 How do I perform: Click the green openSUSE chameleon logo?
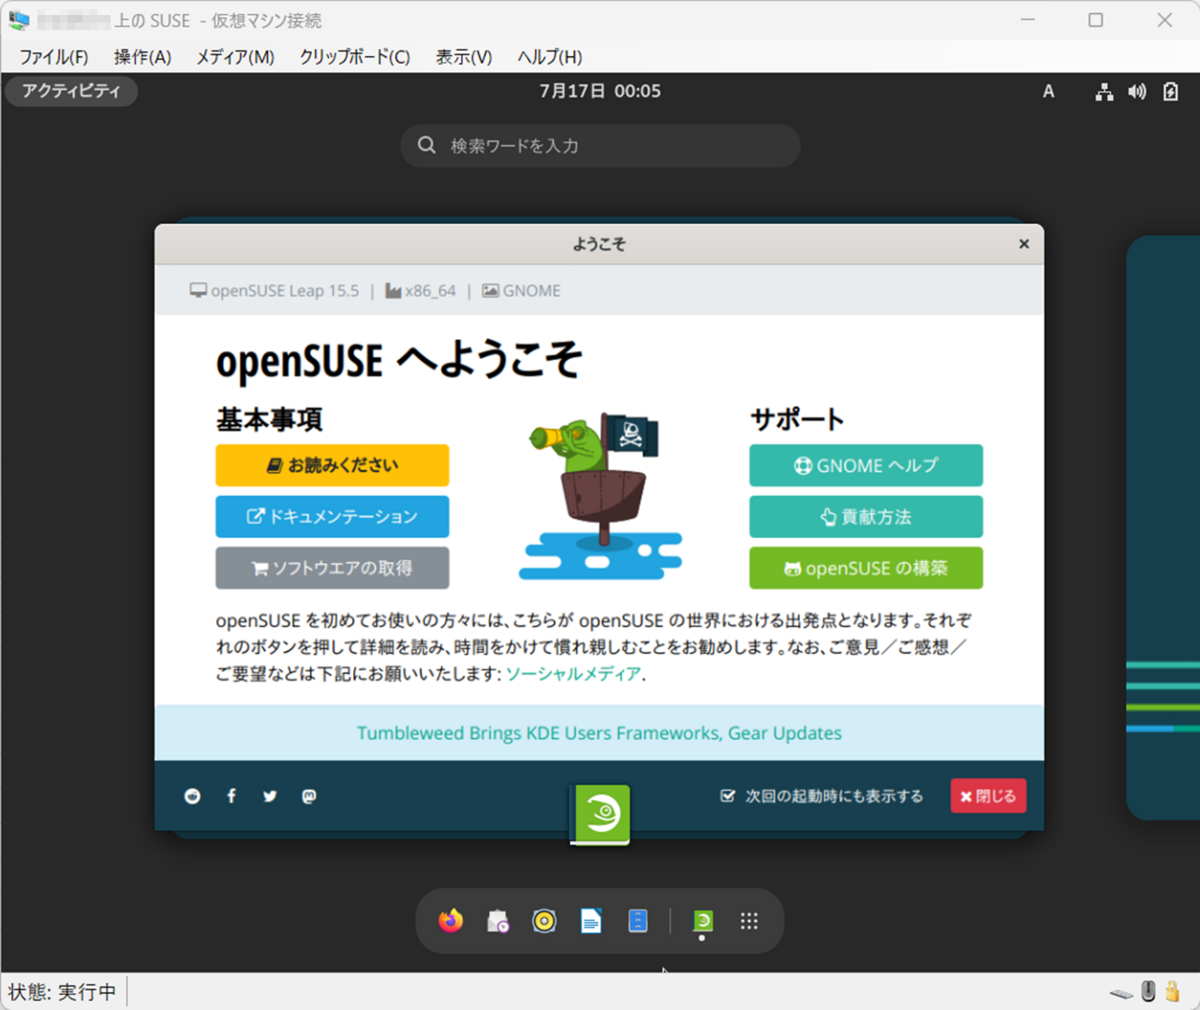[600, 814]
